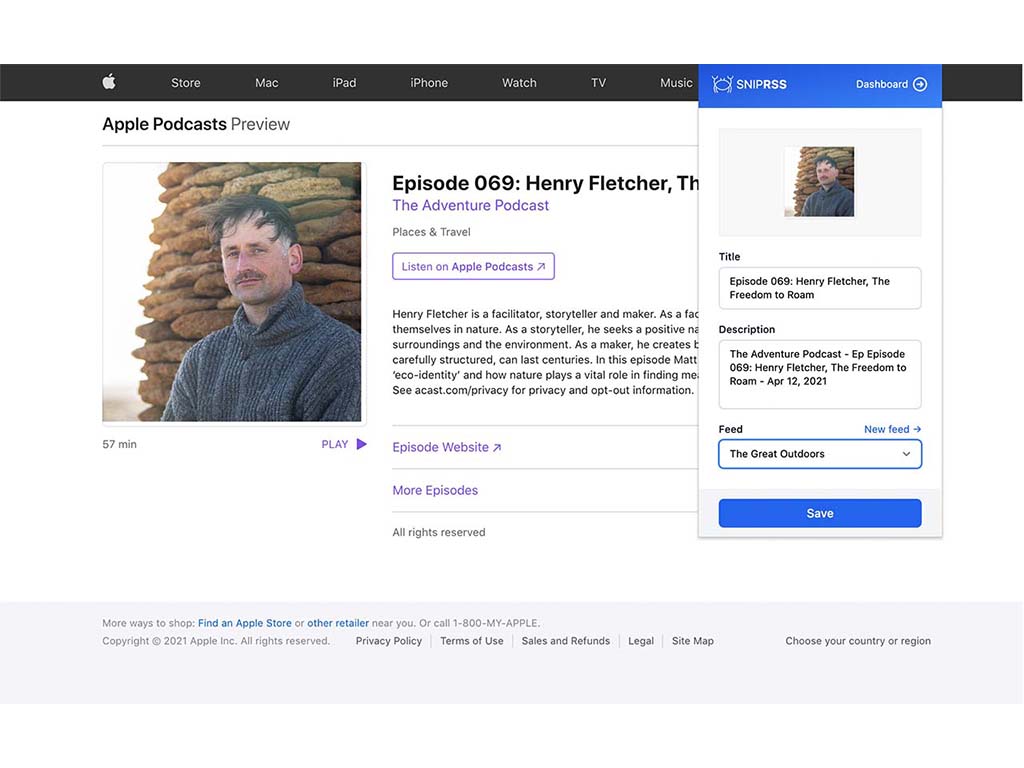Open the TV menu item

click(x=598, y=83)
